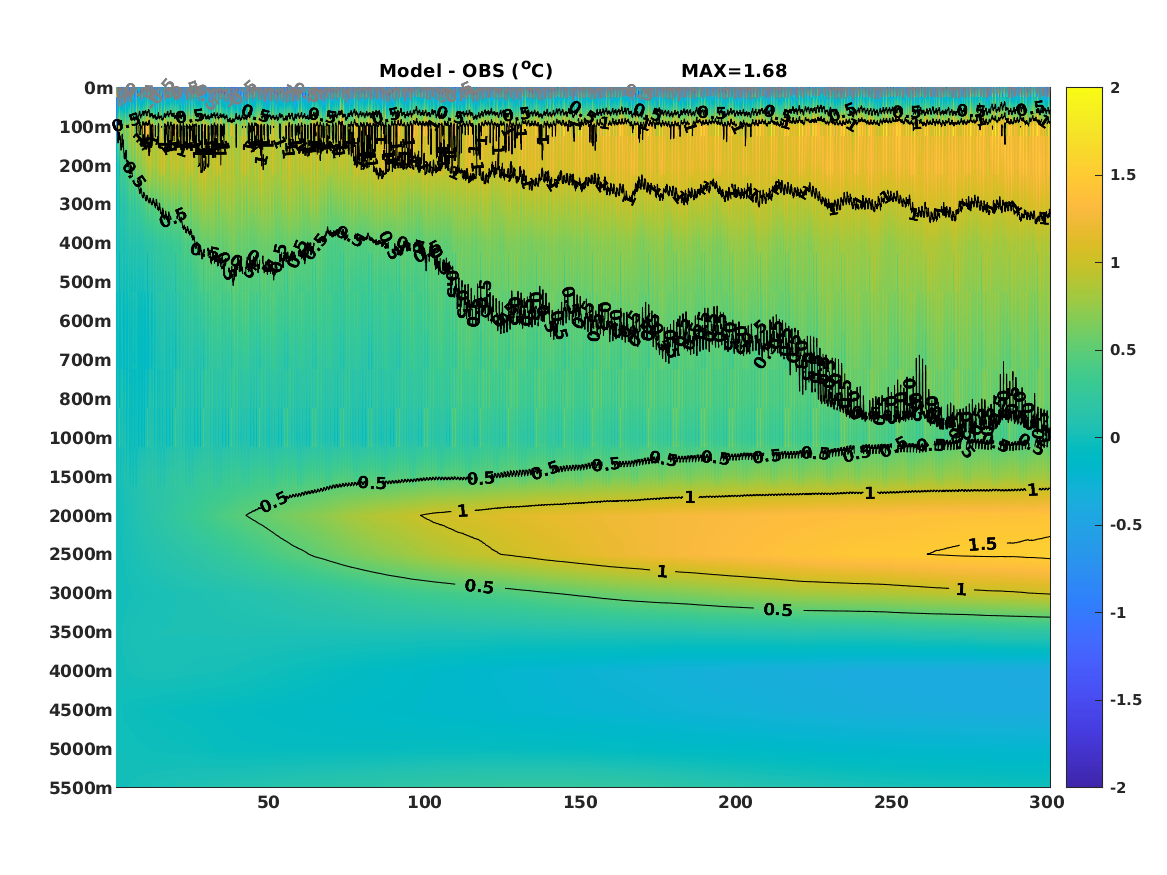This screenshot has height=875, width=1167.
Task: Click the colorbar tick label '-1'
Action: pos(1118,612)
